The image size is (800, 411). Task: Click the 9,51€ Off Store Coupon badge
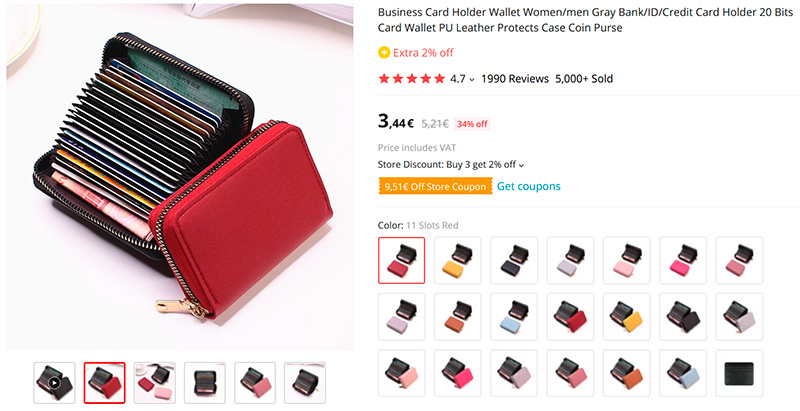pyautogui.click(x=435, y=186)
